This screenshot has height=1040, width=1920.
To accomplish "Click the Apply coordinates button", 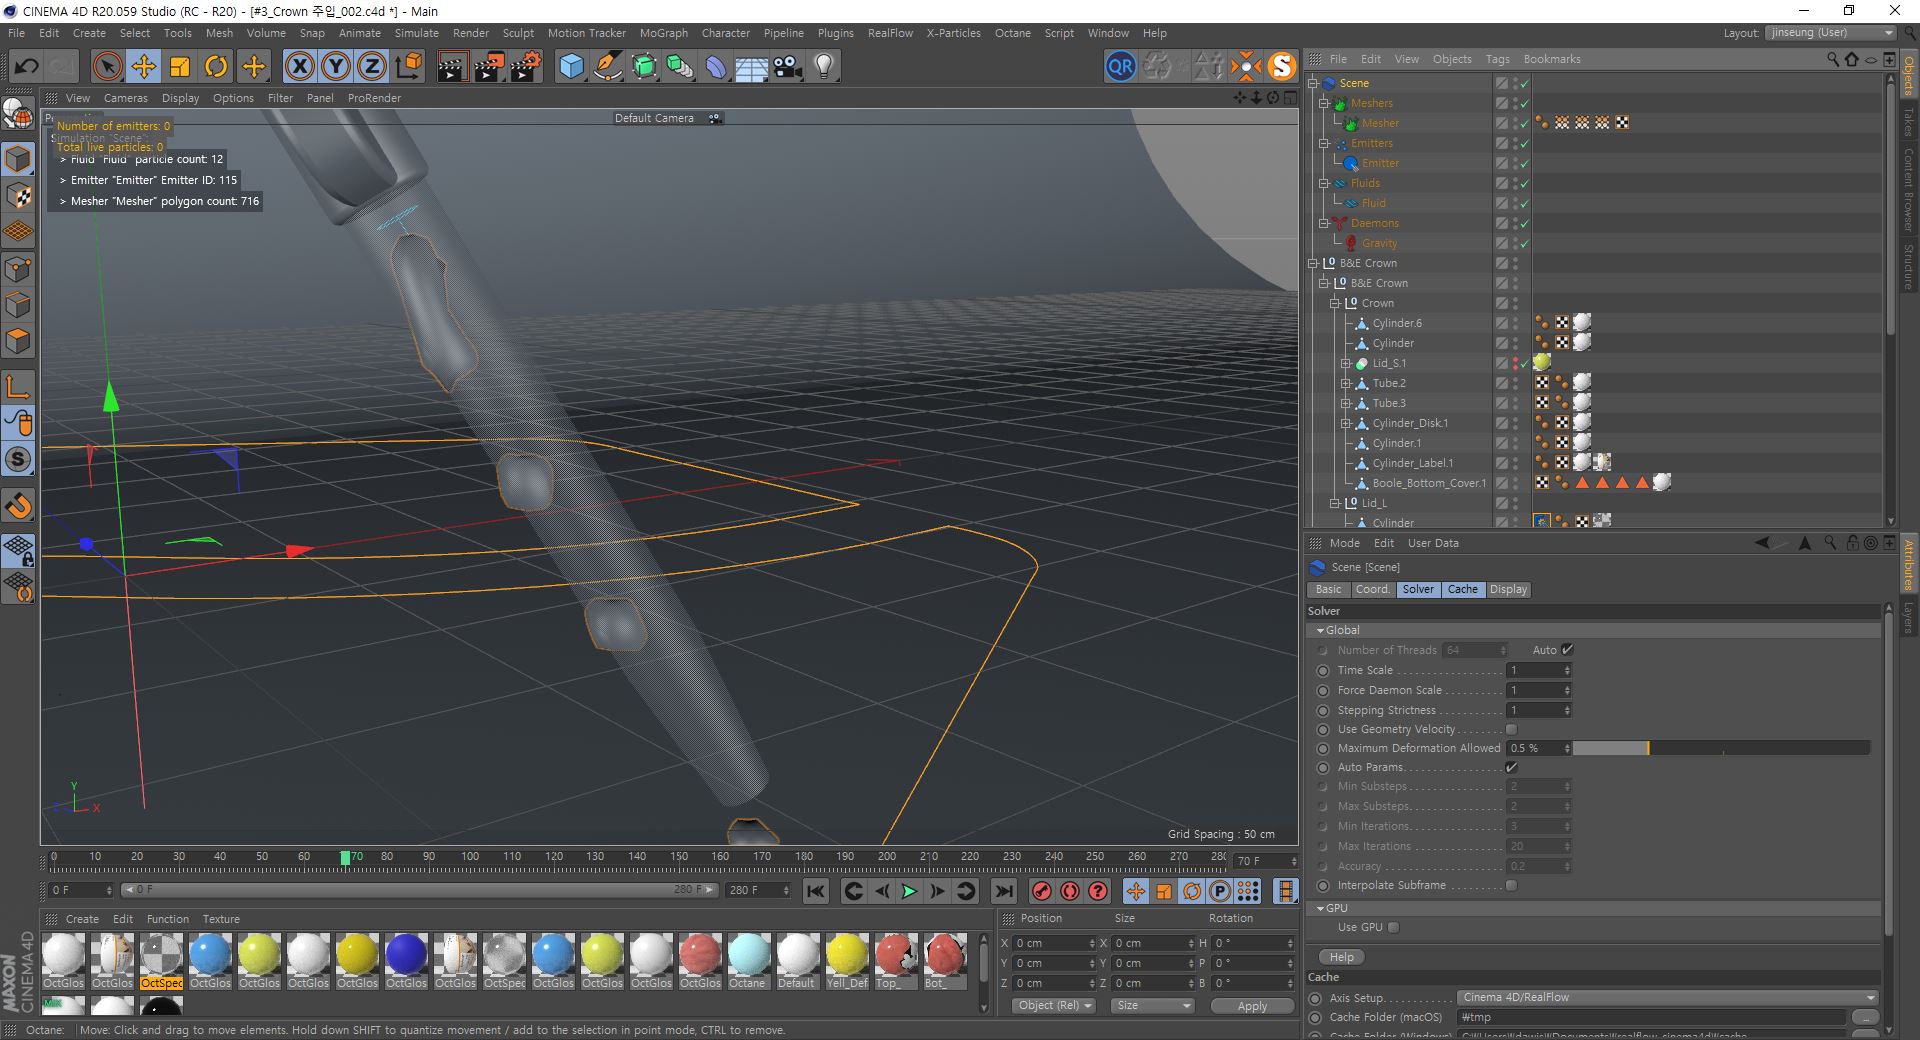I will point(1252,1006).
